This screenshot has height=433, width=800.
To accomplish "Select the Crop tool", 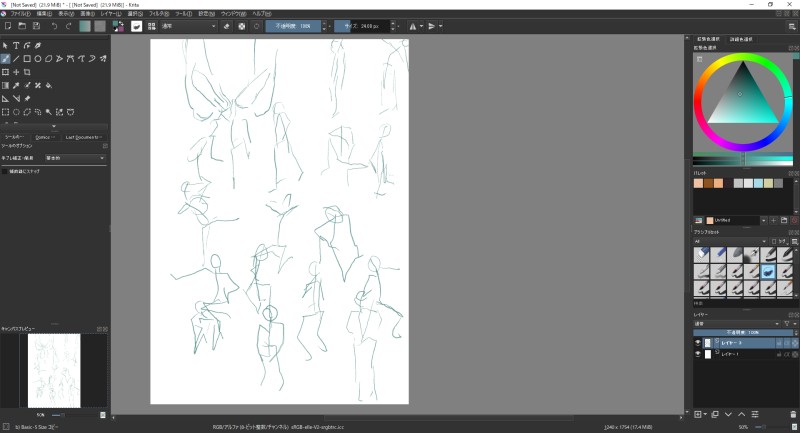I will (27, 72).
